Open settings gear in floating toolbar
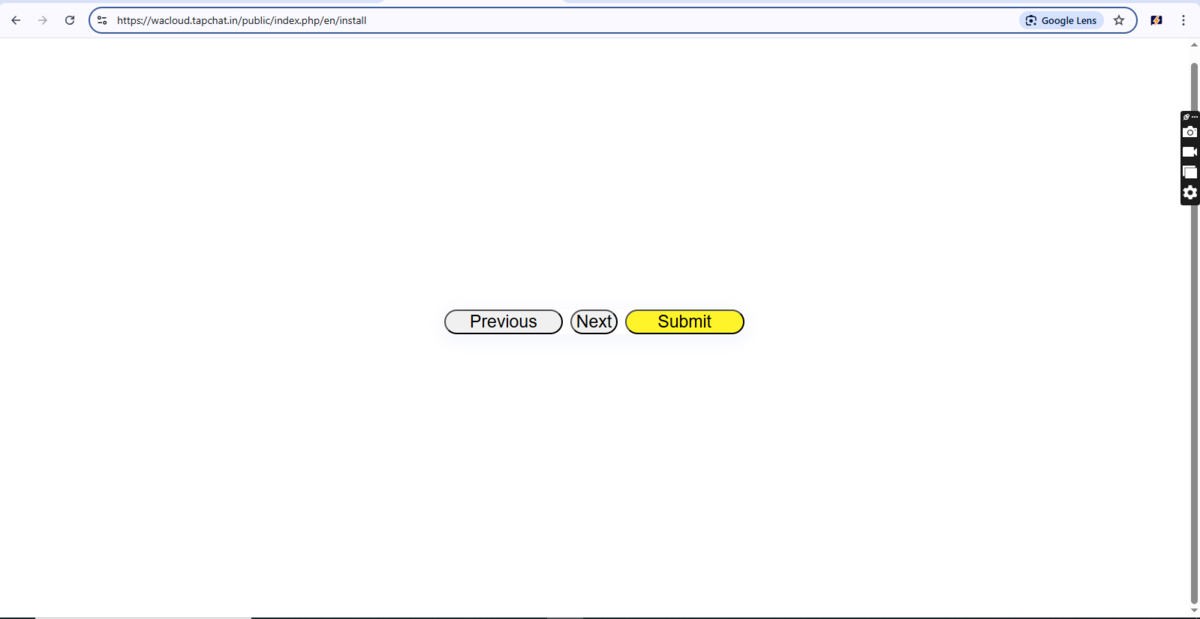Viewport: 1200px width, 619px height. tap(1189, 192)
